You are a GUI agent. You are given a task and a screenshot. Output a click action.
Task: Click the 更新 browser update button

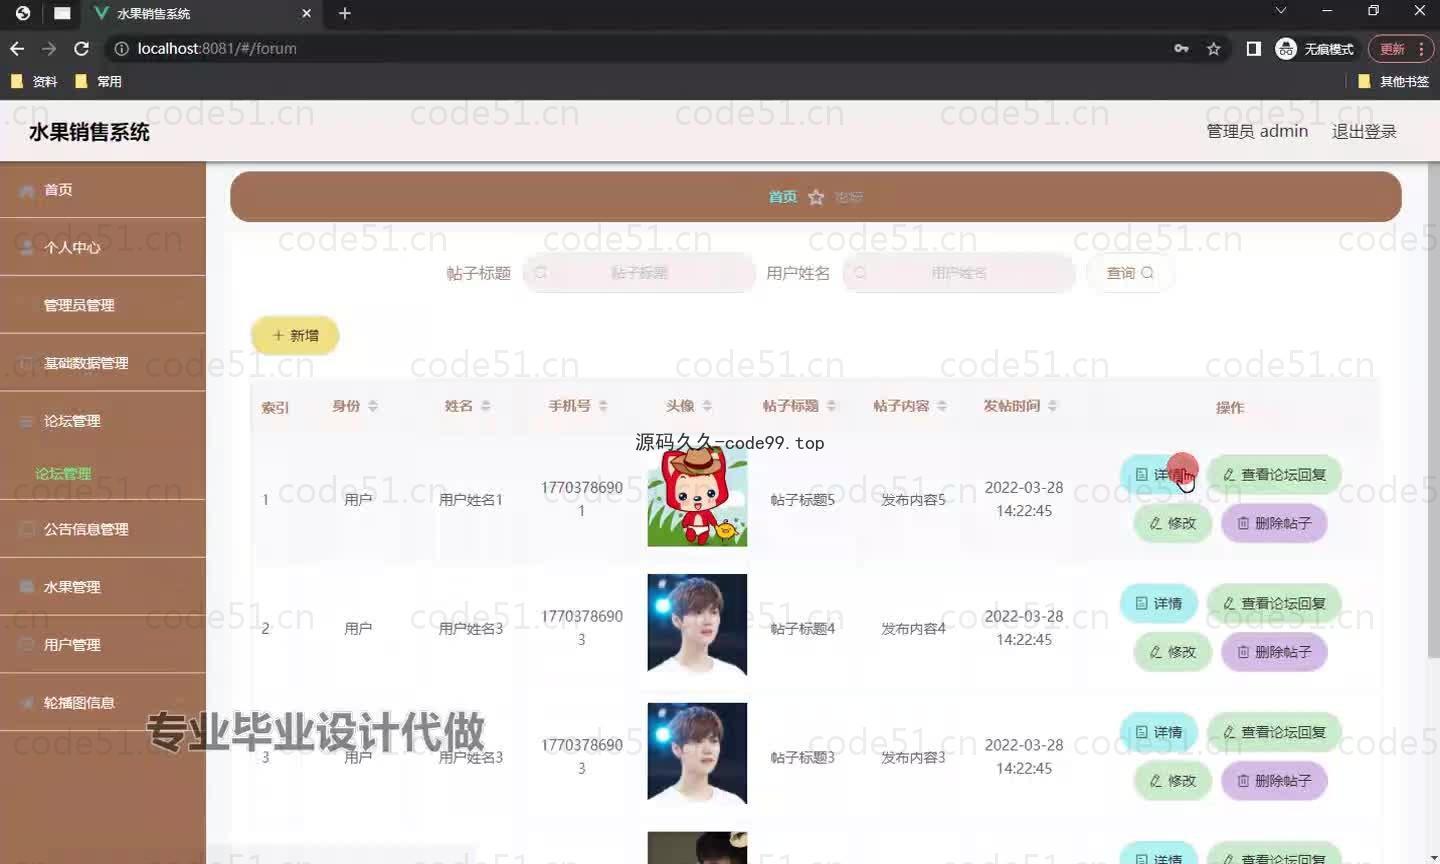pos(1401,48)
